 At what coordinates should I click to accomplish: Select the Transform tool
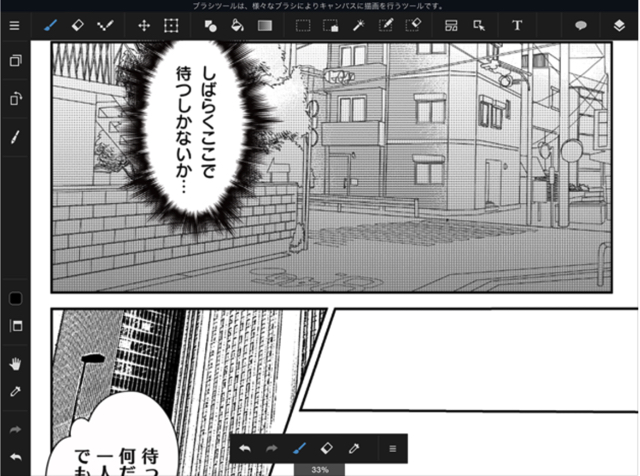tap(171, 25)
